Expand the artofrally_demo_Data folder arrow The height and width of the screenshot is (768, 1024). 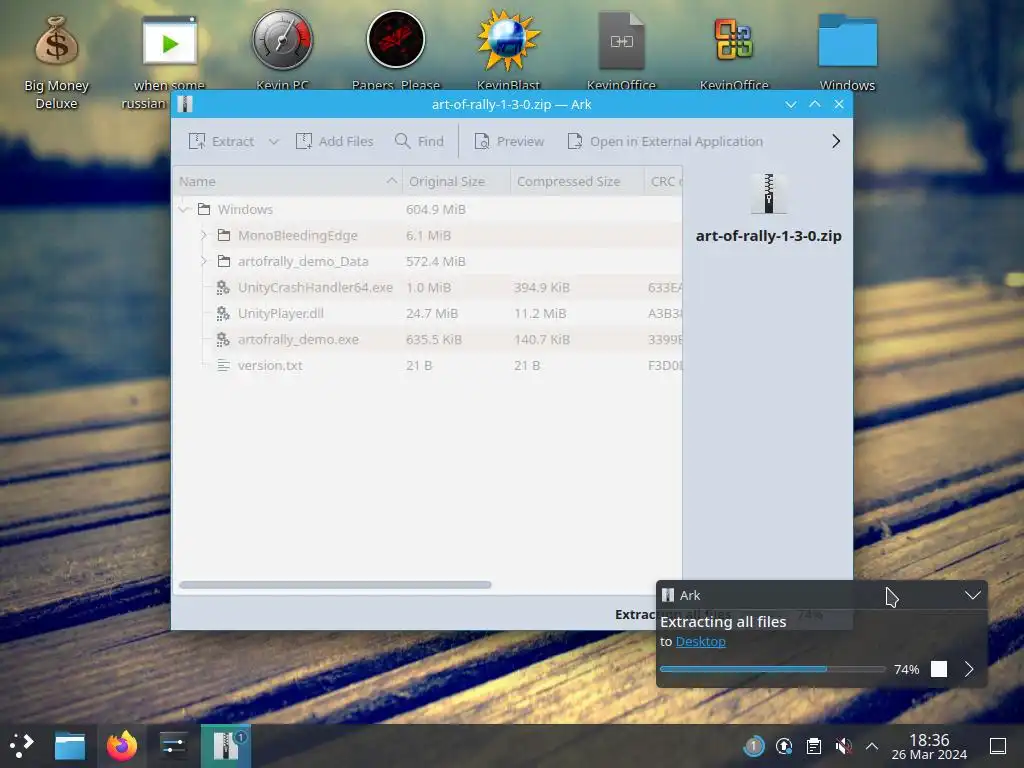[204, 261]
